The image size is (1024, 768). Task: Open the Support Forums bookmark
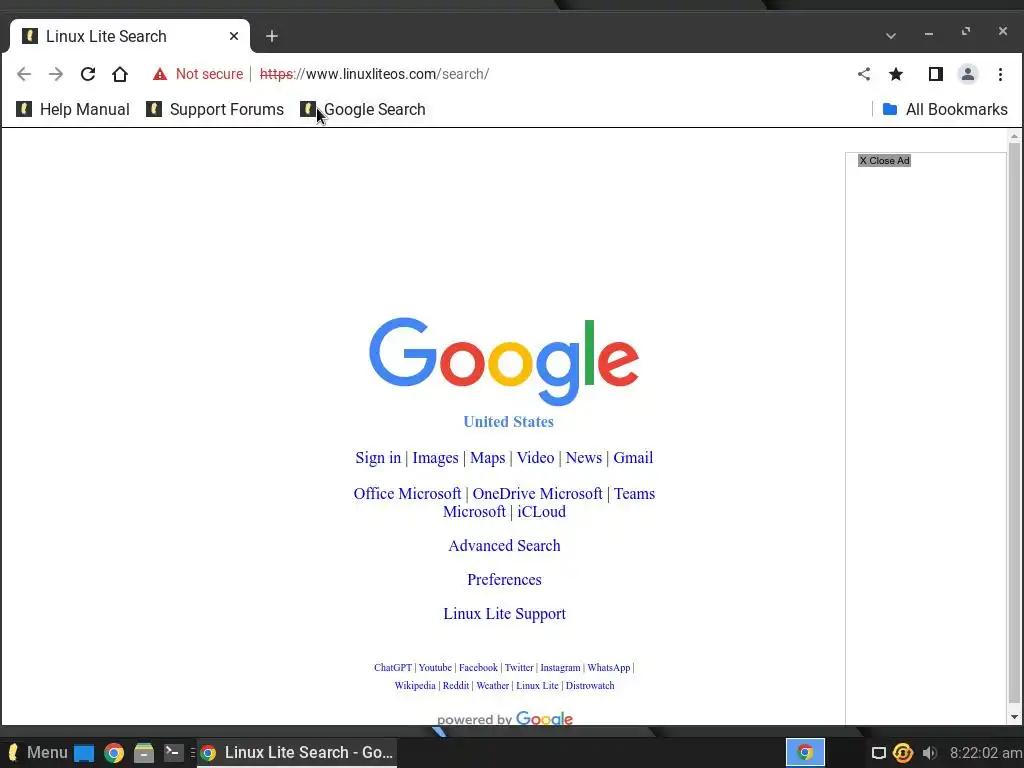(215, 109)
